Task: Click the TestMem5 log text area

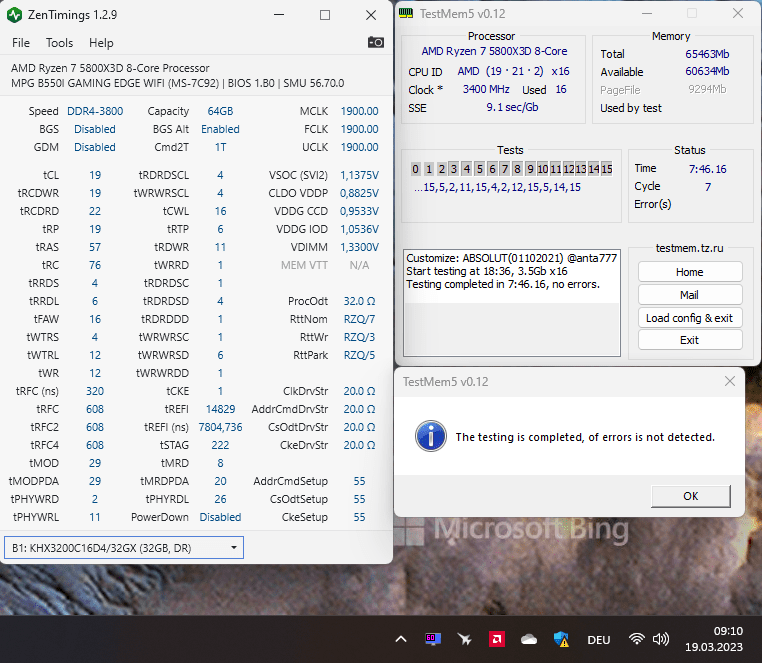Action: pos(512,303)
